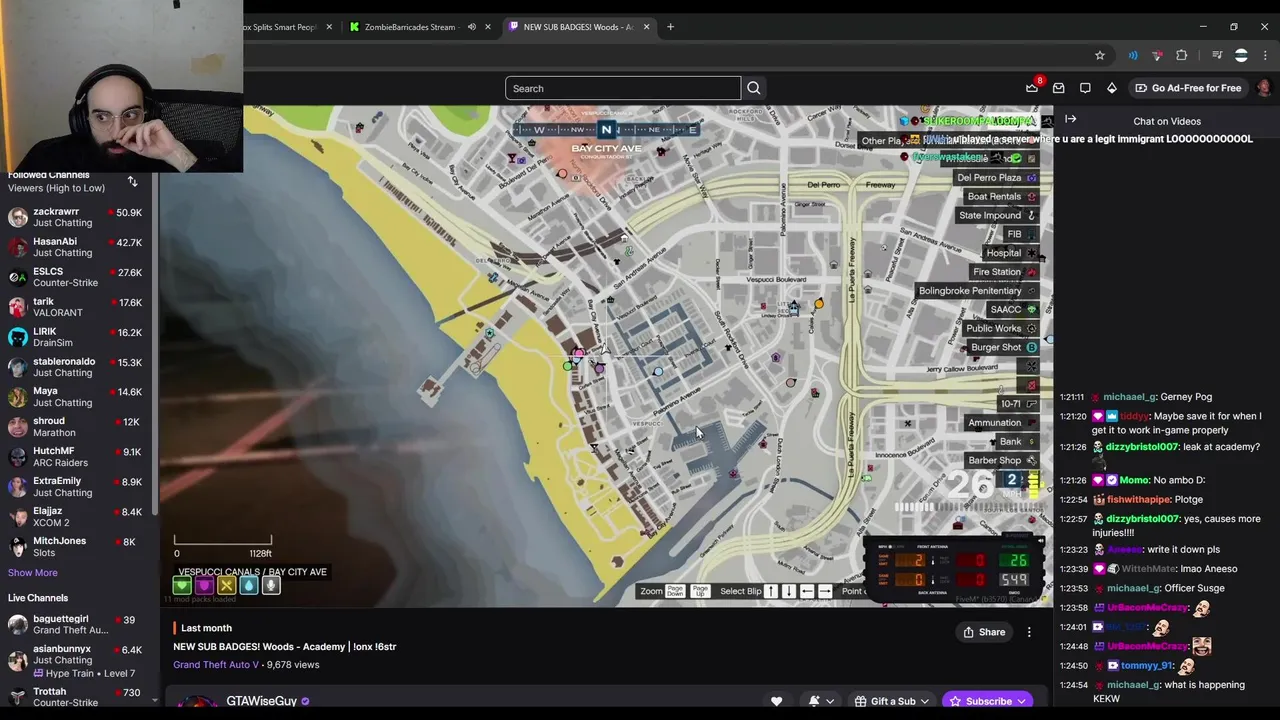Click the sidebar scroll down arrow

coord(154,701)
